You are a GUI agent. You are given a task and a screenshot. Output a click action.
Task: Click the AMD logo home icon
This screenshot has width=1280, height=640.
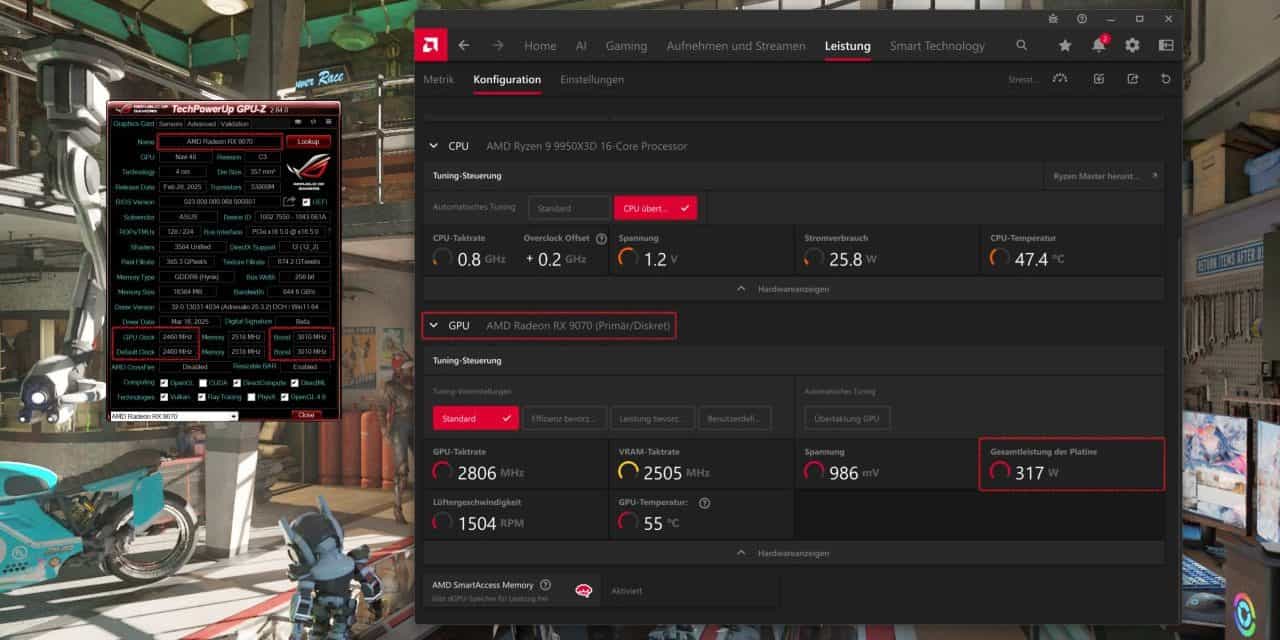pos(430,45)
